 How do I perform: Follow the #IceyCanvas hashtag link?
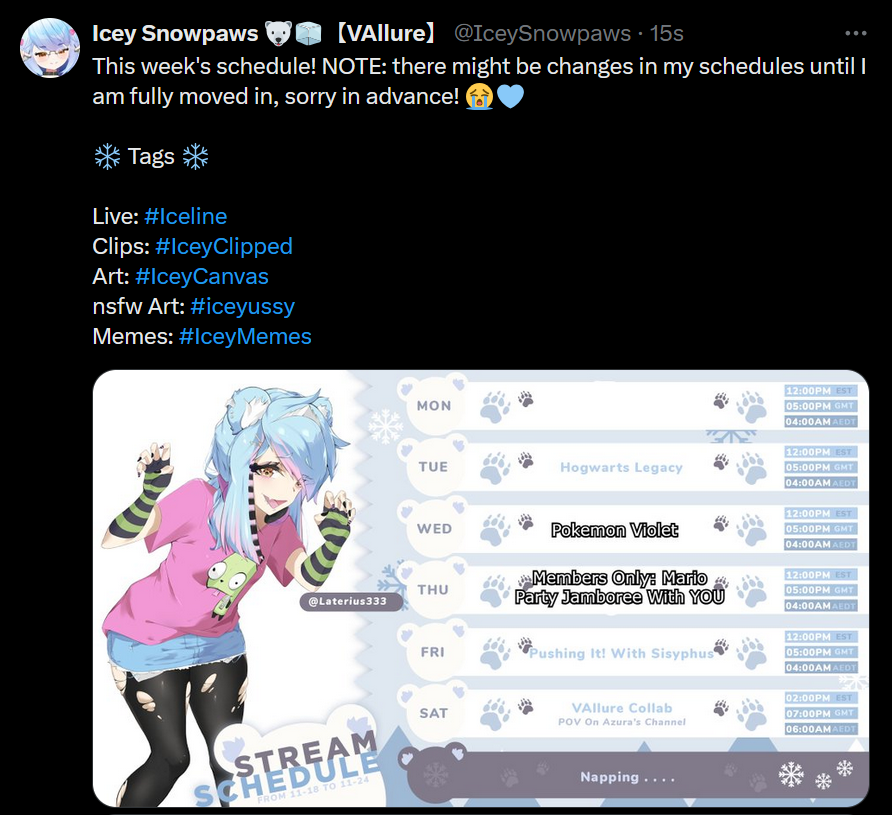202,277
